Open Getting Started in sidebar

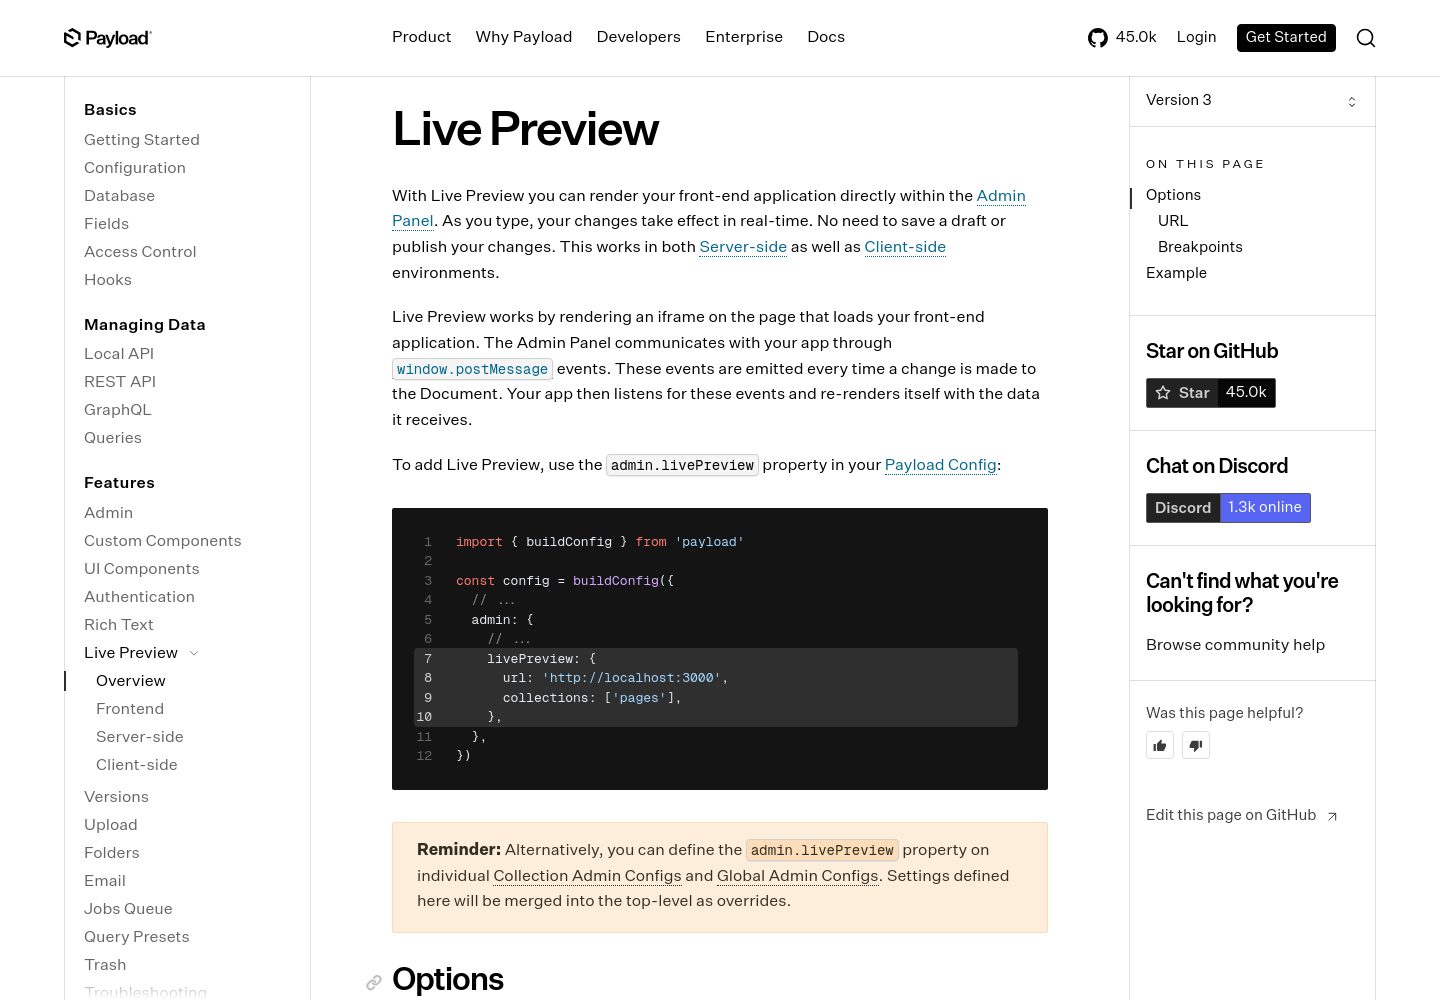coord(142,140)
